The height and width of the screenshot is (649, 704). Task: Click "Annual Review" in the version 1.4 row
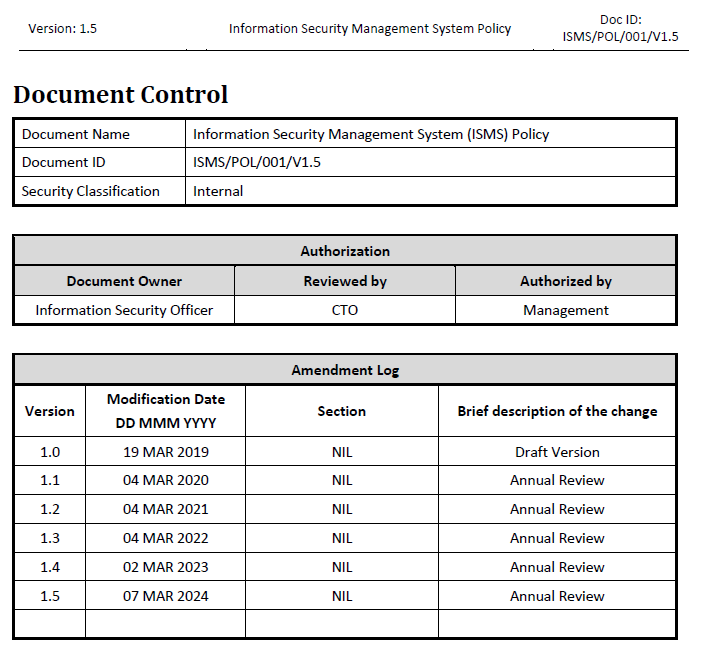tap(557, 567)
